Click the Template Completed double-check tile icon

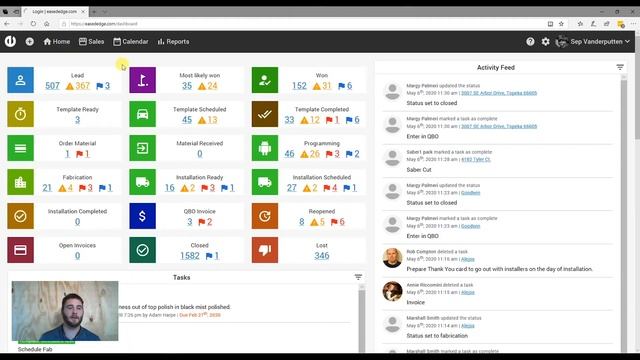[x=265, y=114]
